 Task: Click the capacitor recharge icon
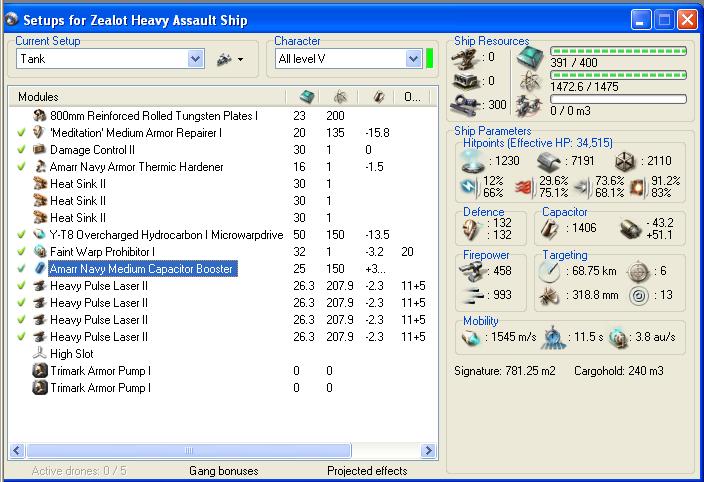coord(630,229)
